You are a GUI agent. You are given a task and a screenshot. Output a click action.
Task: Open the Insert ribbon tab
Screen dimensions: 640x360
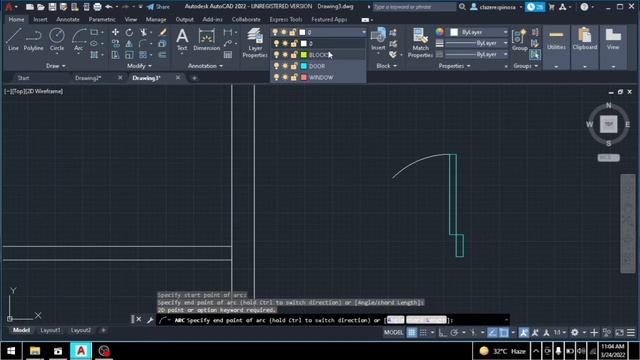pyautogui.click(x=40, y=19)
